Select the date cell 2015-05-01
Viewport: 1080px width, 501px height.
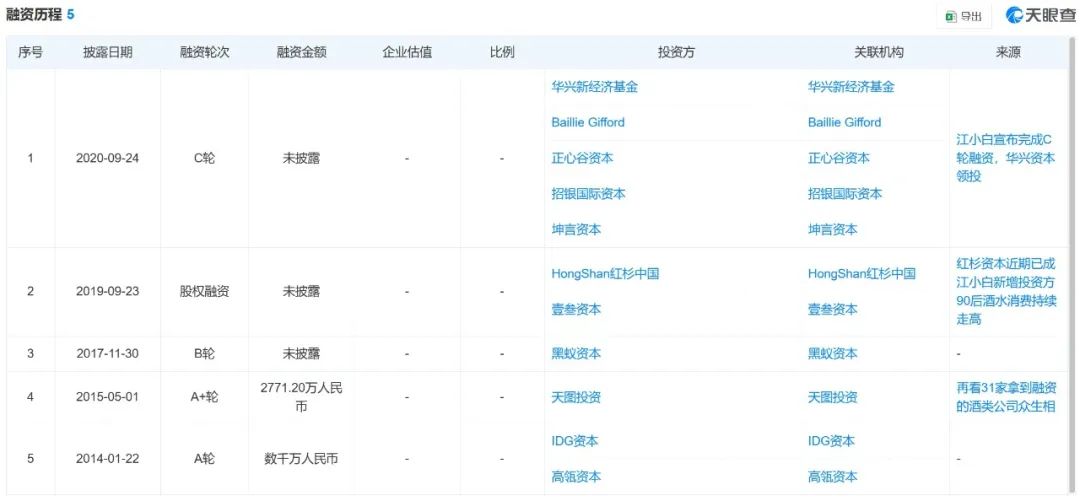[x=107, y=397]
